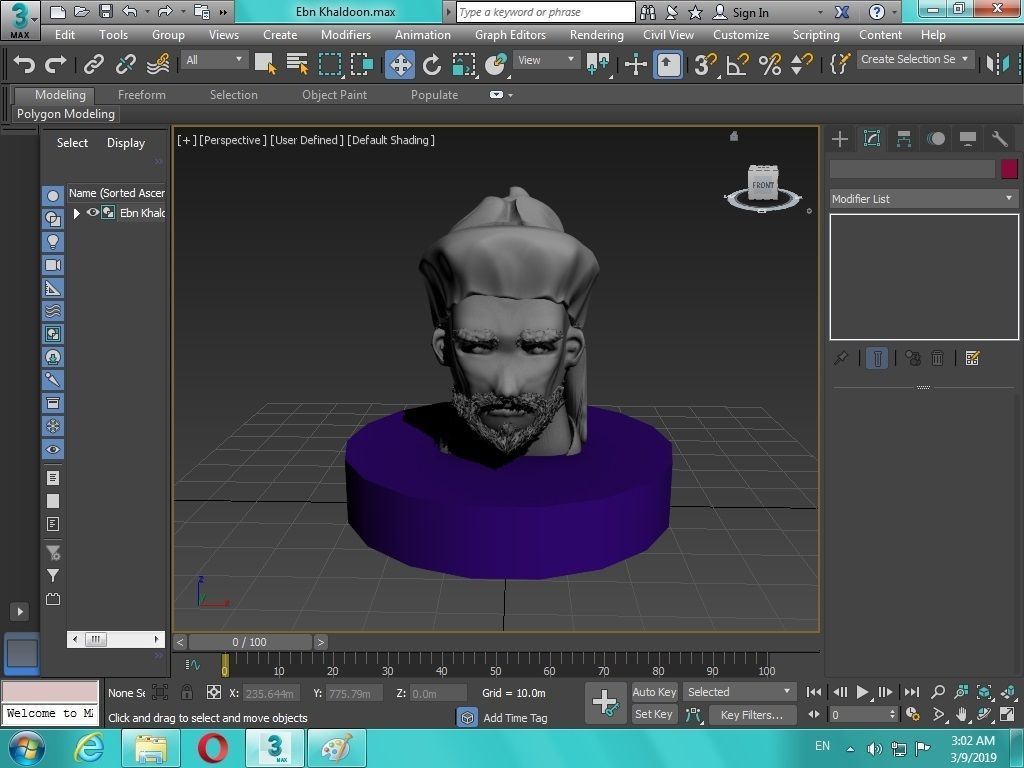Click the Play Animation button

point(862,692)
